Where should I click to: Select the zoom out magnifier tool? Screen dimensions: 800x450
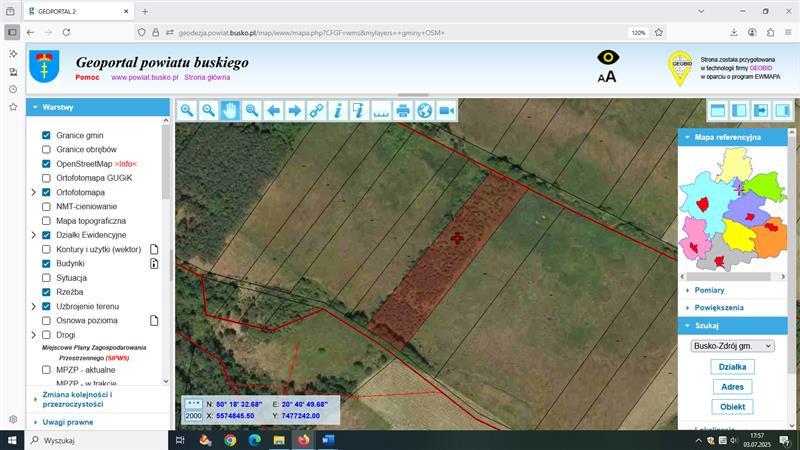(x=208, y=110)
